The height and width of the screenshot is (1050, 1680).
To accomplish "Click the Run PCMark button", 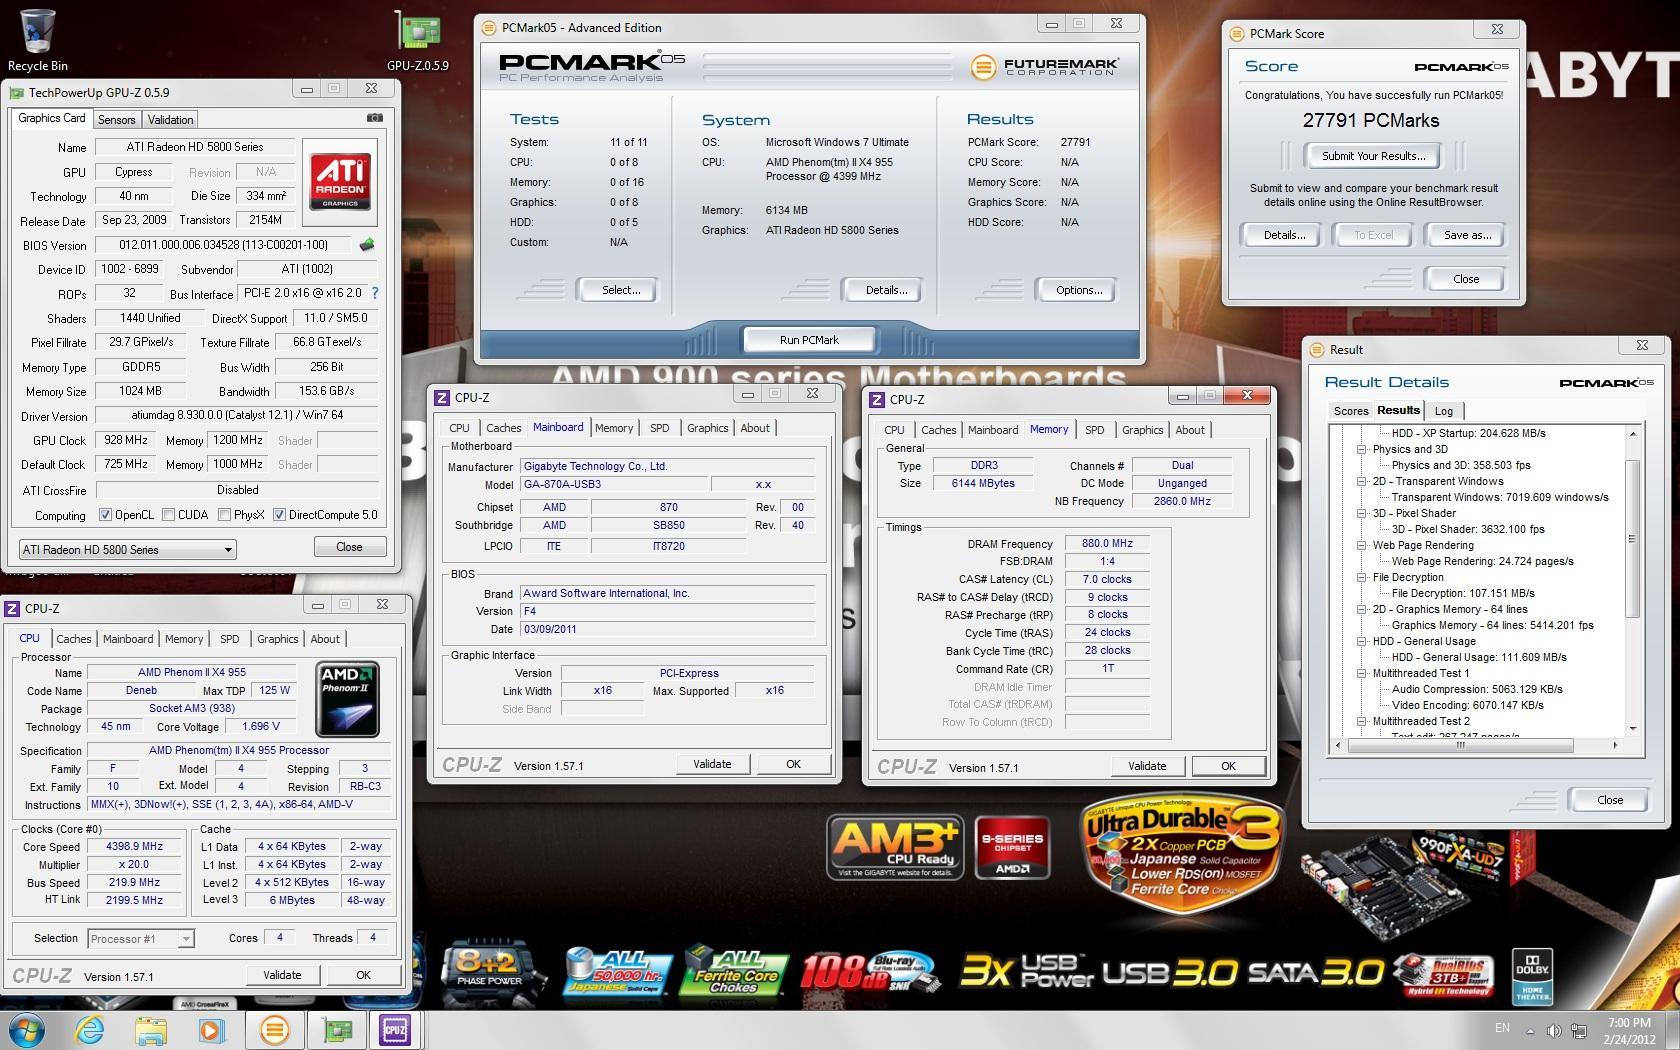I will pos(809,340).
